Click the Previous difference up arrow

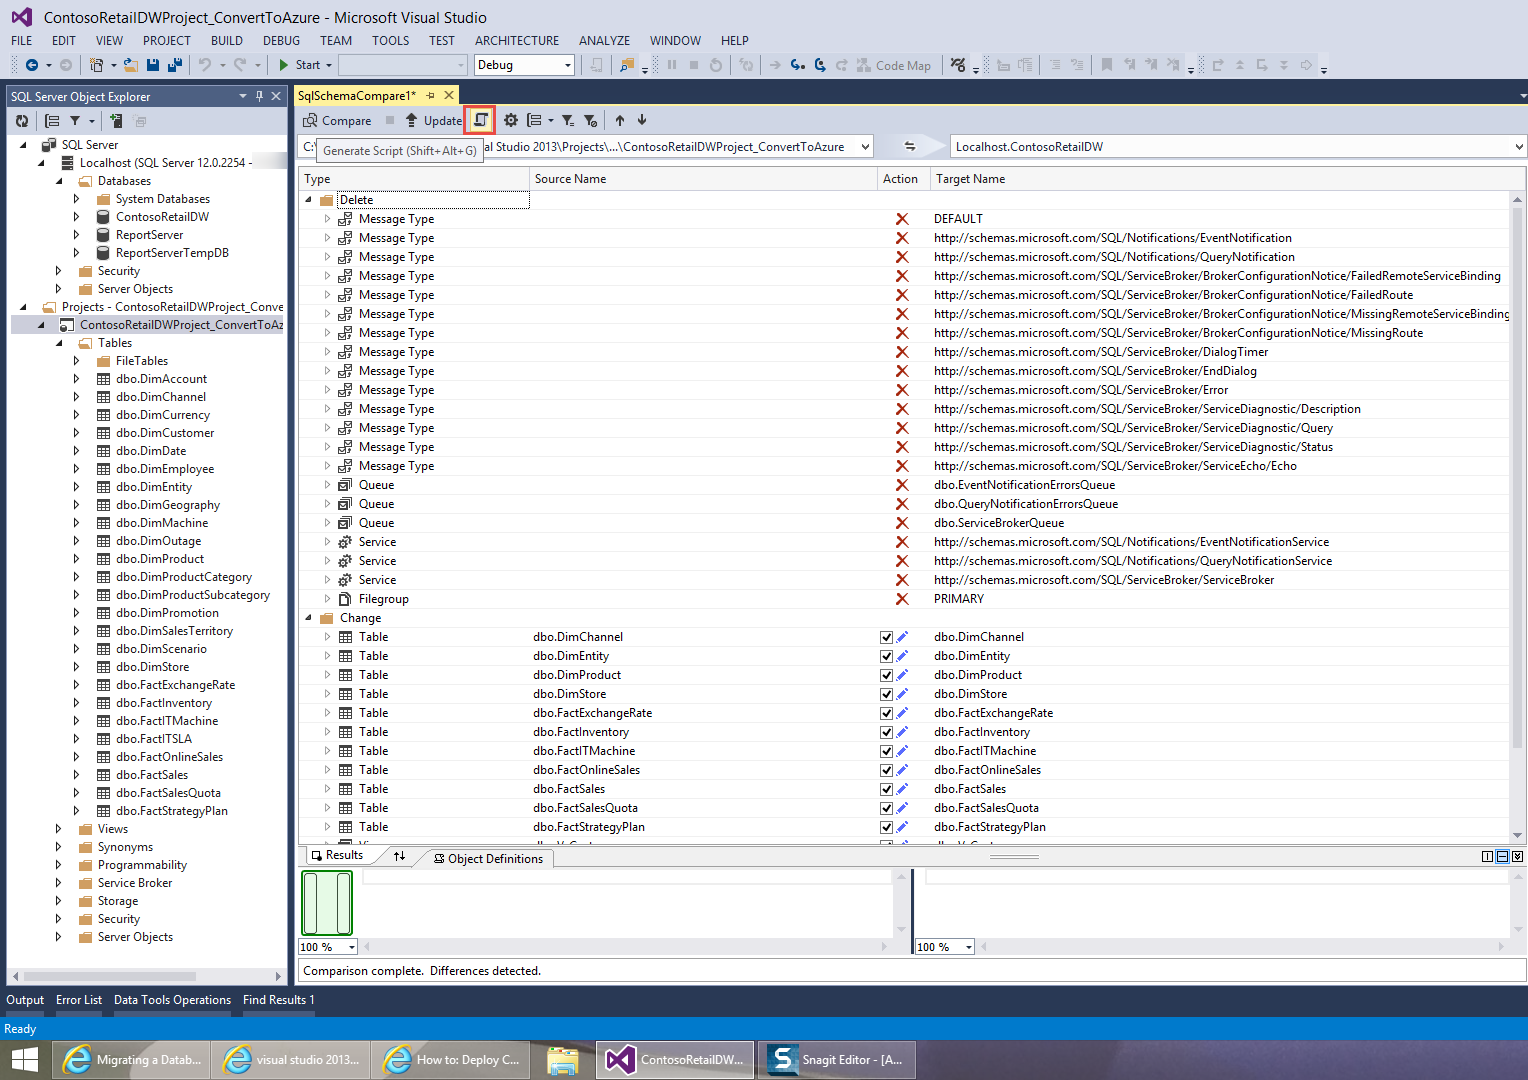pos(620,120)
